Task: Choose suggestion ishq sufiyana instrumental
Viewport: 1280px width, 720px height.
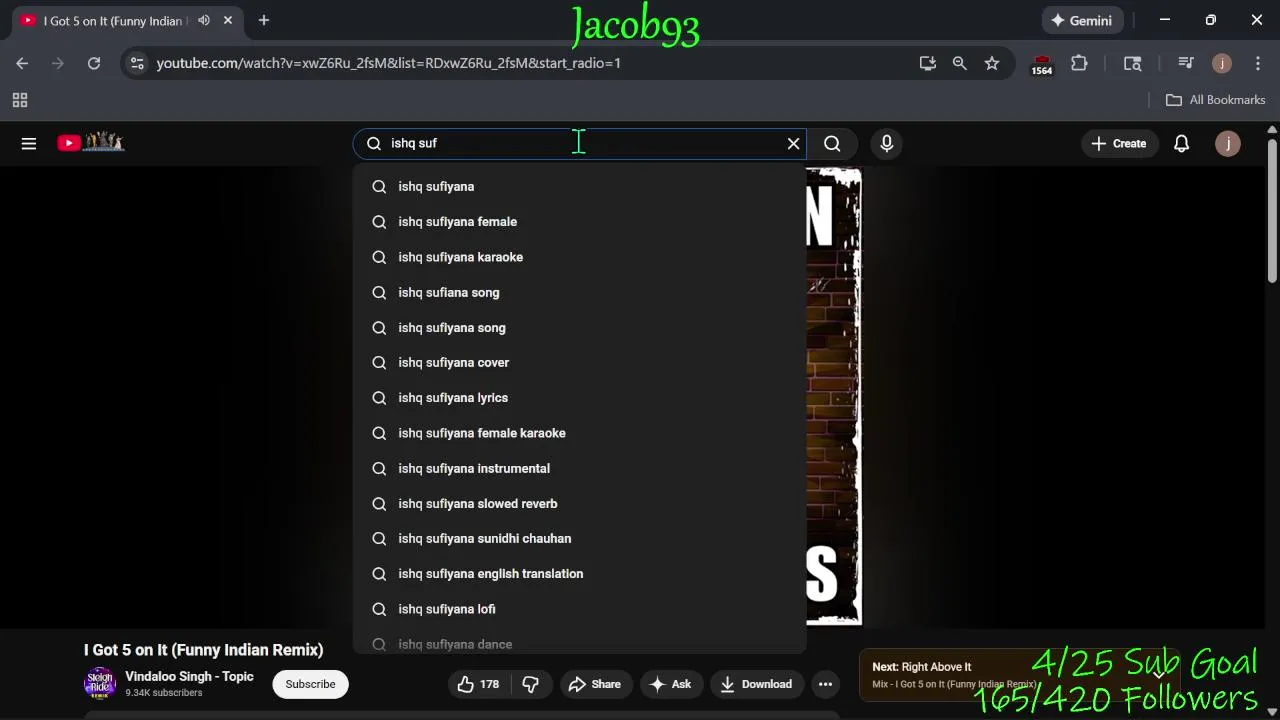Action: pos(580,468)
